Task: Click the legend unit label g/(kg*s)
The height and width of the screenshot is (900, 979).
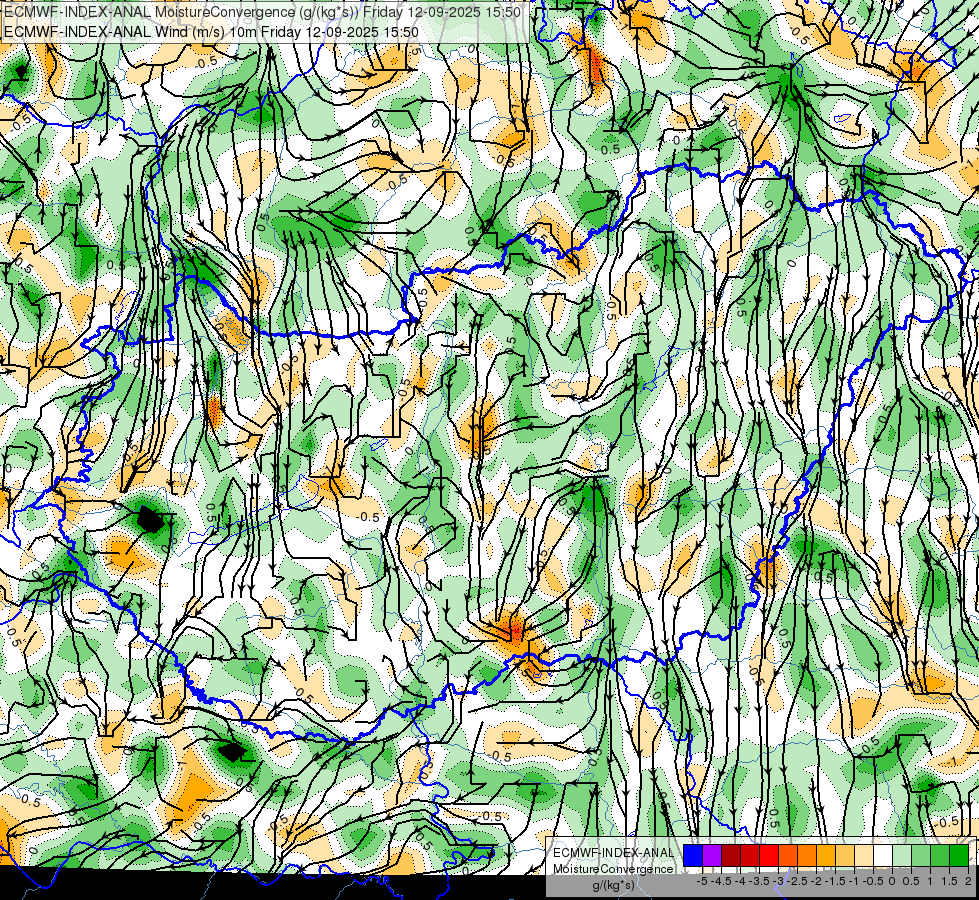Action: [x=613, y=885]
